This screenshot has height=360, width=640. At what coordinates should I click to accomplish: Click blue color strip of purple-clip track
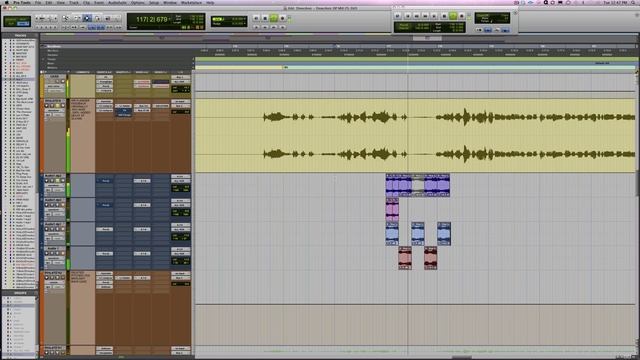[42, 186]
